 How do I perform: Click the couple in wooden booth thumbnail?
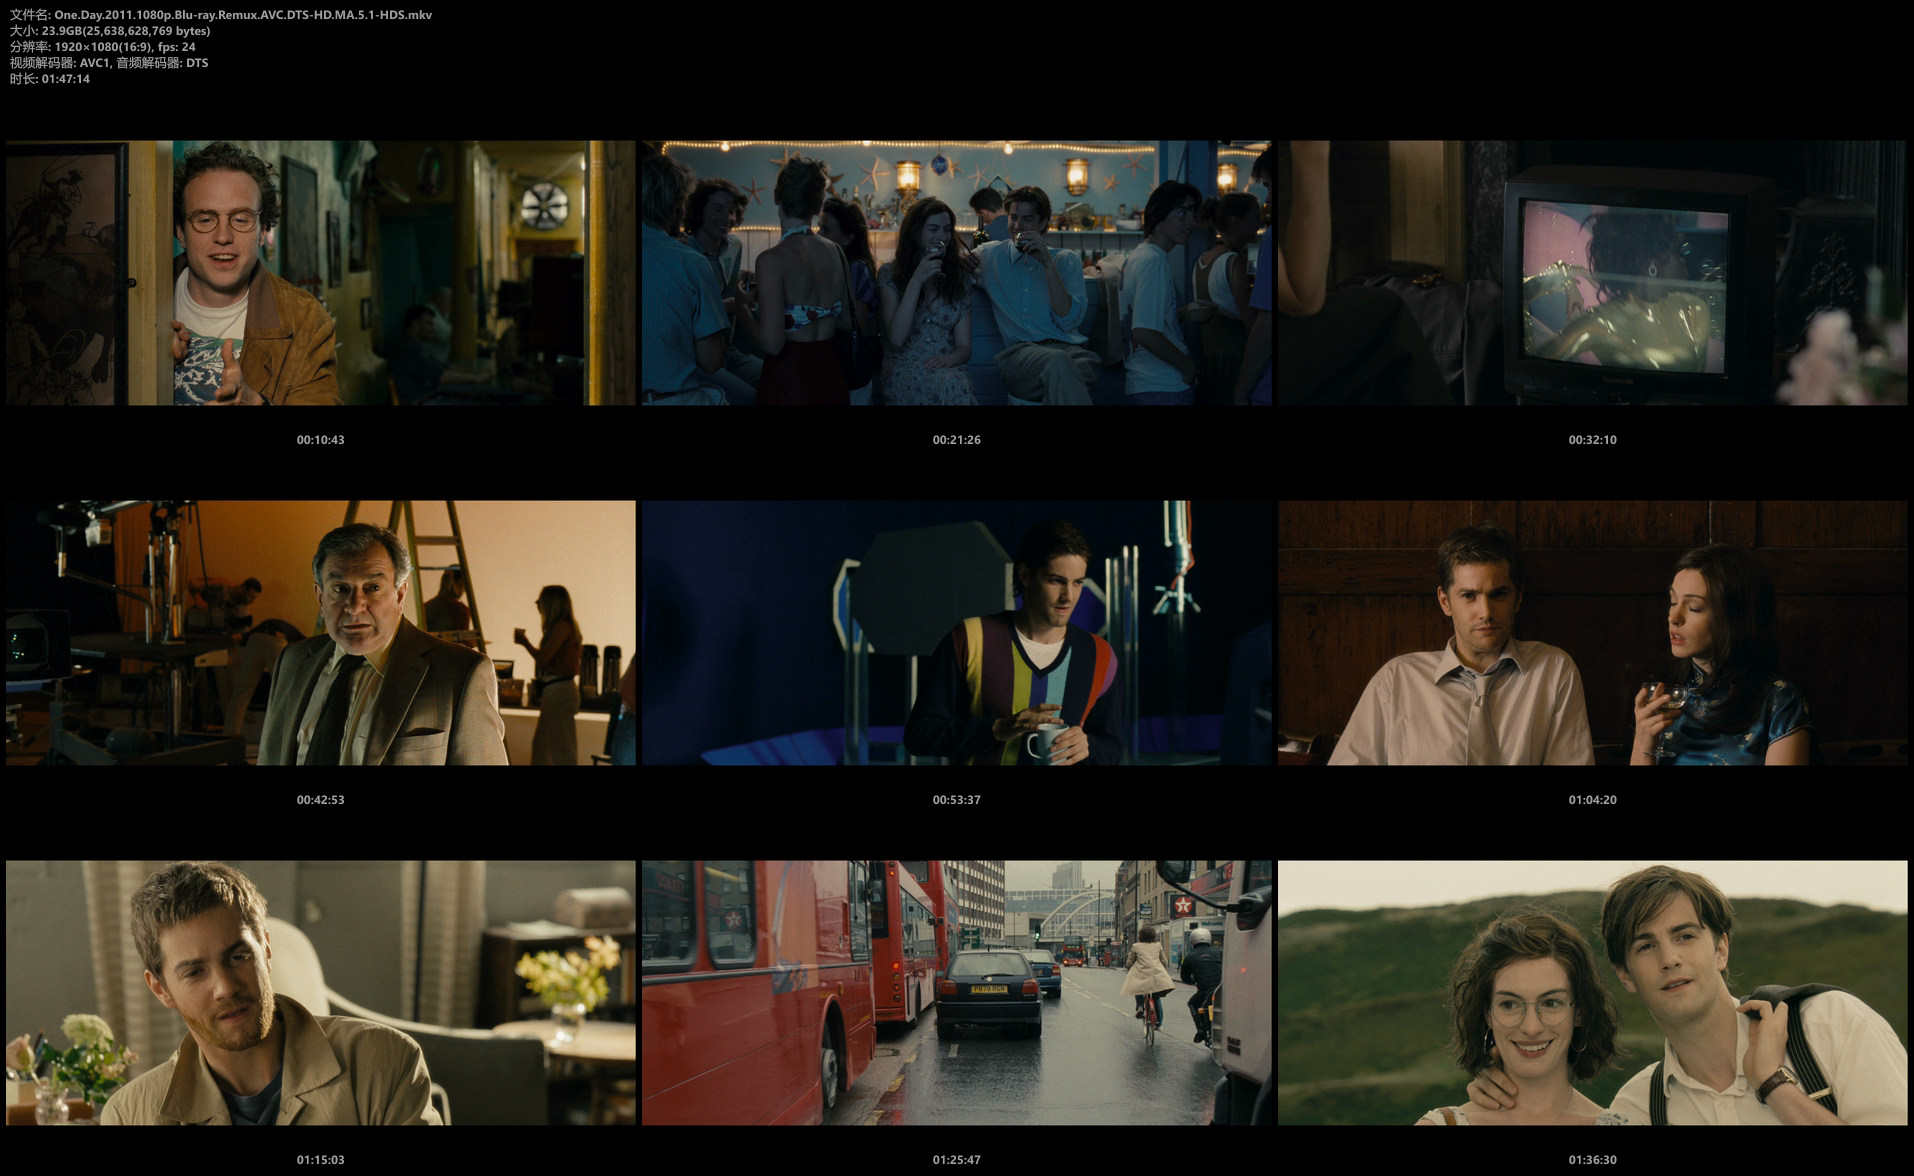[x=1592, y=632]
